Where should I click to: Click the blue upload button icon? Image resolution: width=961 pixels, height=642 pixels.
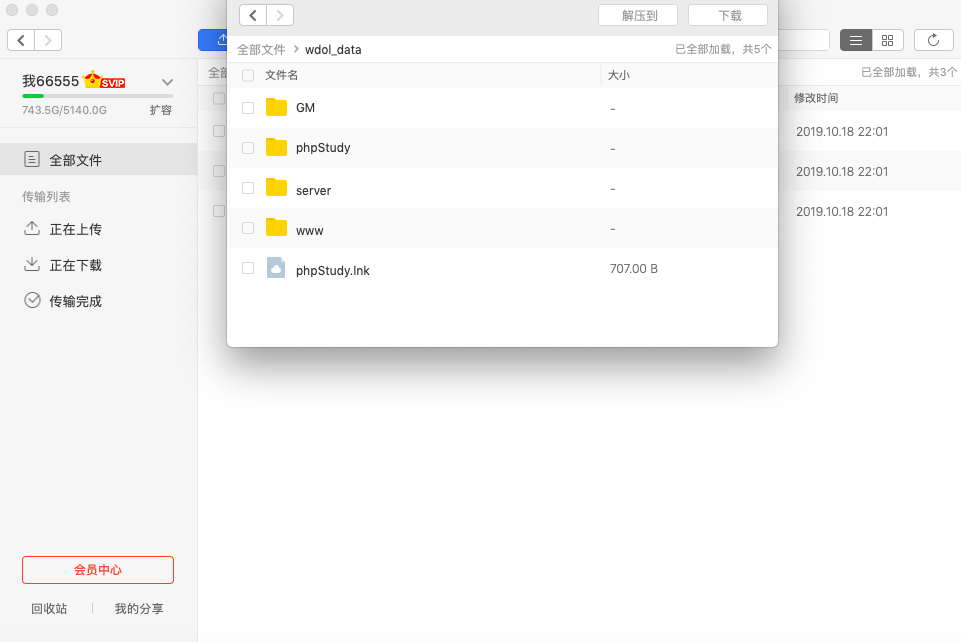click(213, 40)
